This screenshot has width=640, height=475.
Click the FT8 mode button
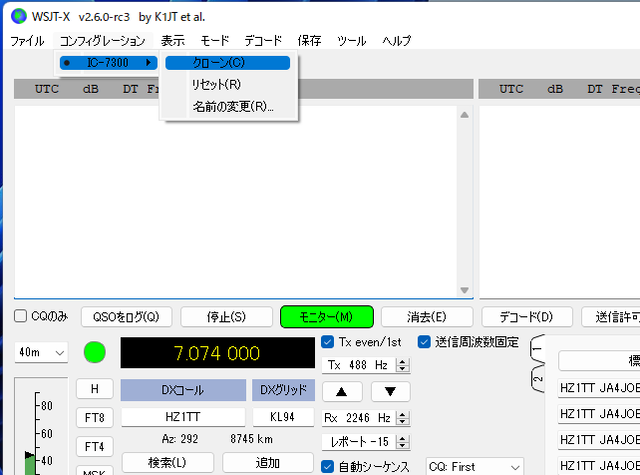point(95,418)
